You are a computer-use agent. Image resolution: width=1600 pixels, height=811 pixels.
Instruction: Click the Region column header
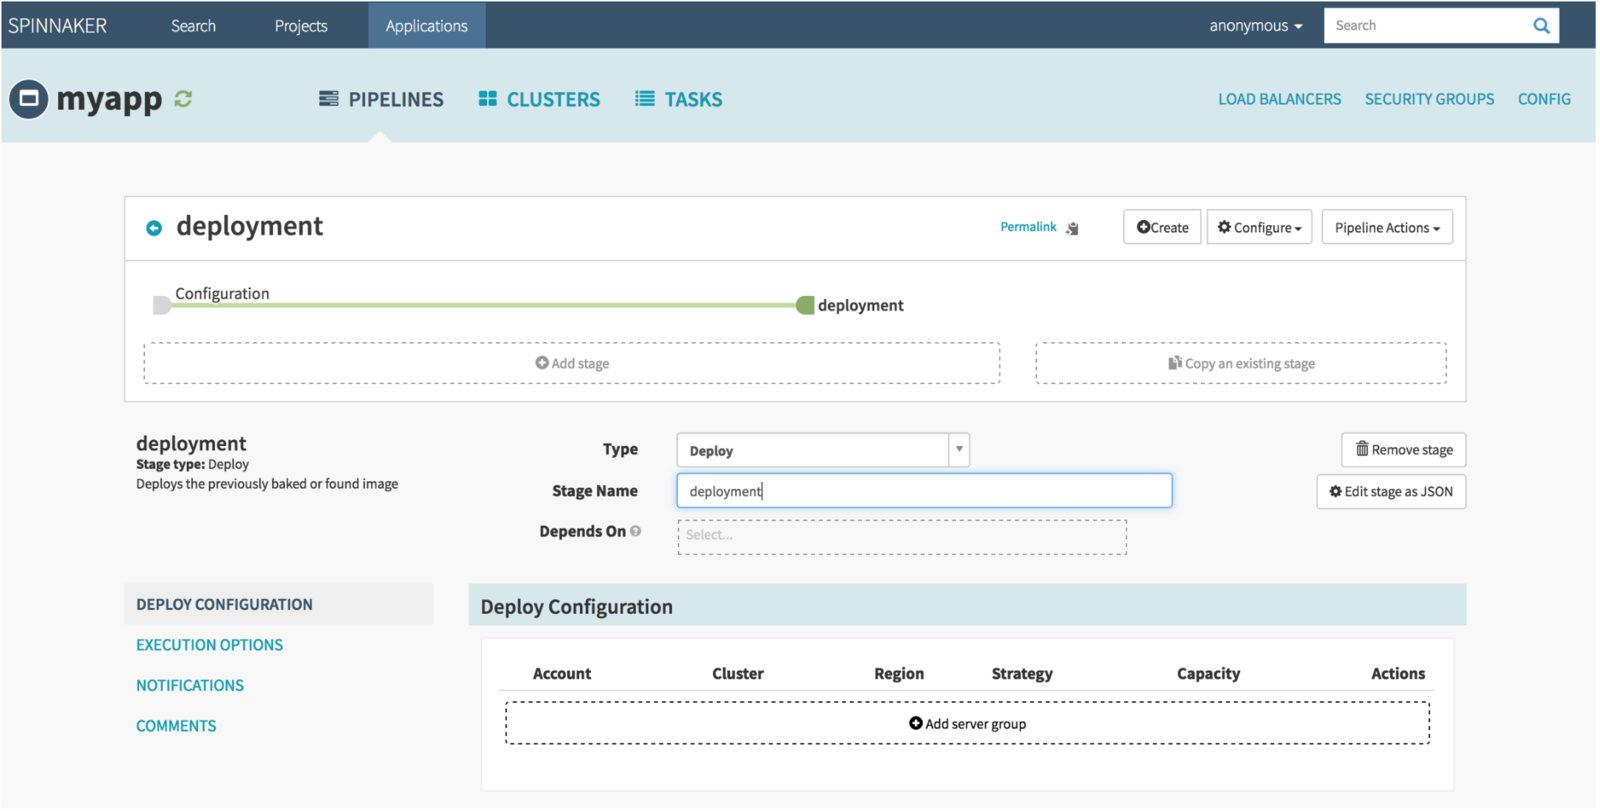click(x=899, y=674)
